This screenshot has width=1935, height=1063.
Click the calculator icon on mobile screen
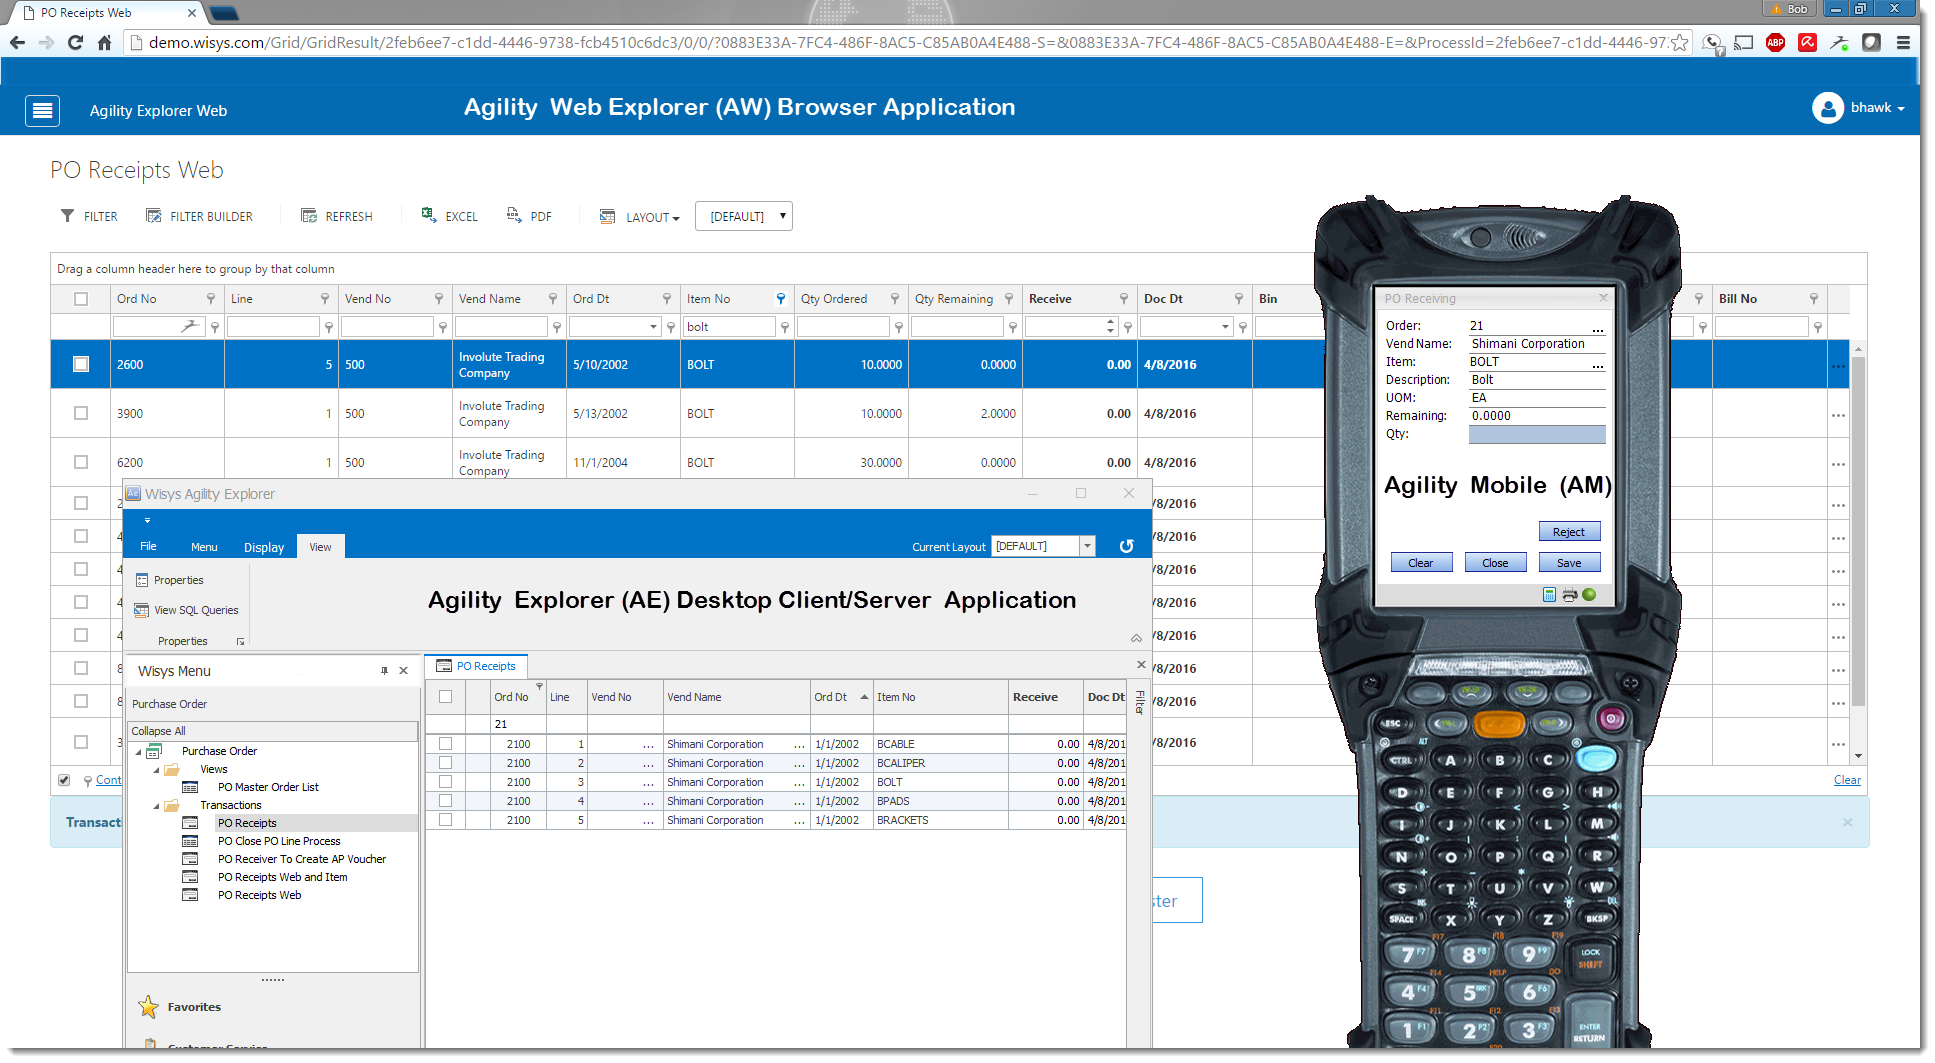click(x=1549, y=595)
